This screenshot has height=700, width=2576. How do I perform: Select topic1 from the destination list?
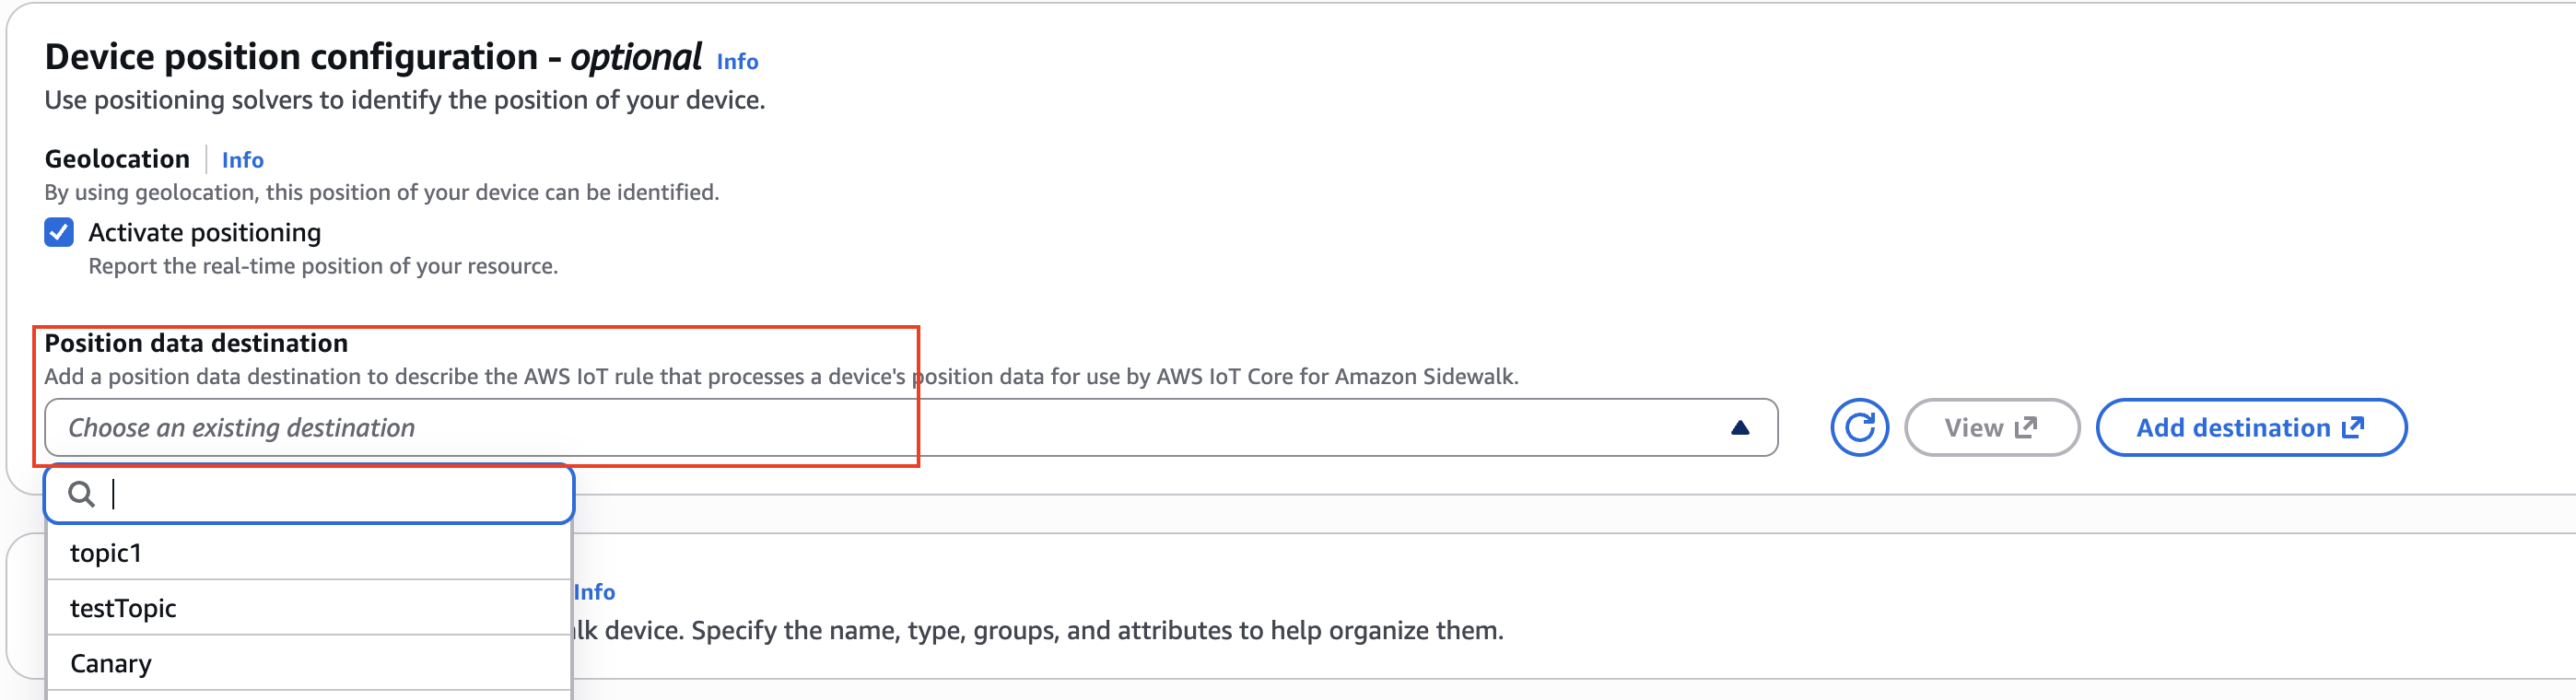[x=106, y=553]
